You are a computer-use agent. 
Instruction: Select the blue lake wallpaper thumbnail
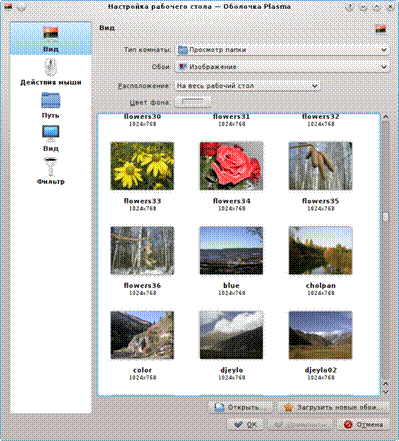[x=231, y=251]
